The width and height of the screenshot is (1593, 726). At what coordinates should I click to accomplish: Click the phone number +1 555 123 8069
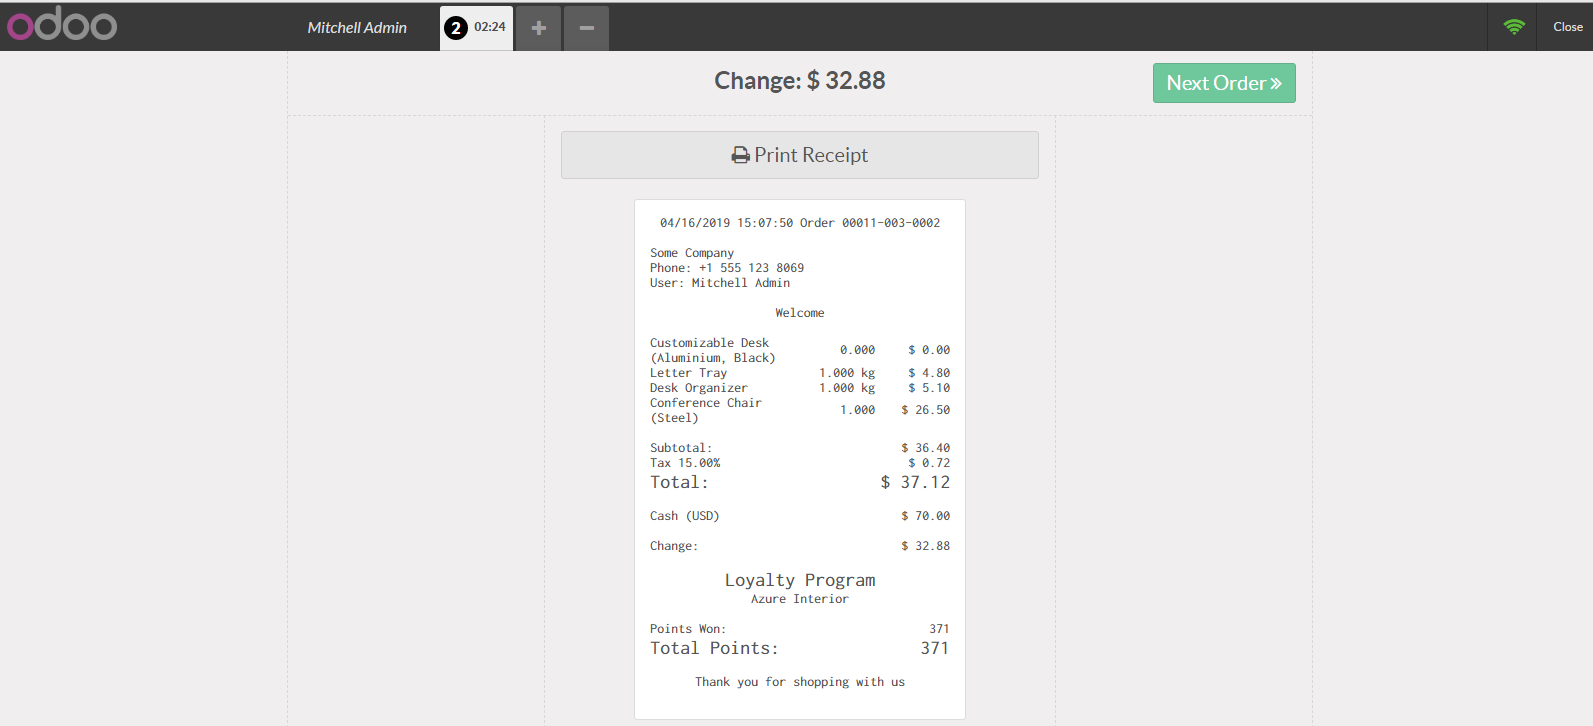751,268
